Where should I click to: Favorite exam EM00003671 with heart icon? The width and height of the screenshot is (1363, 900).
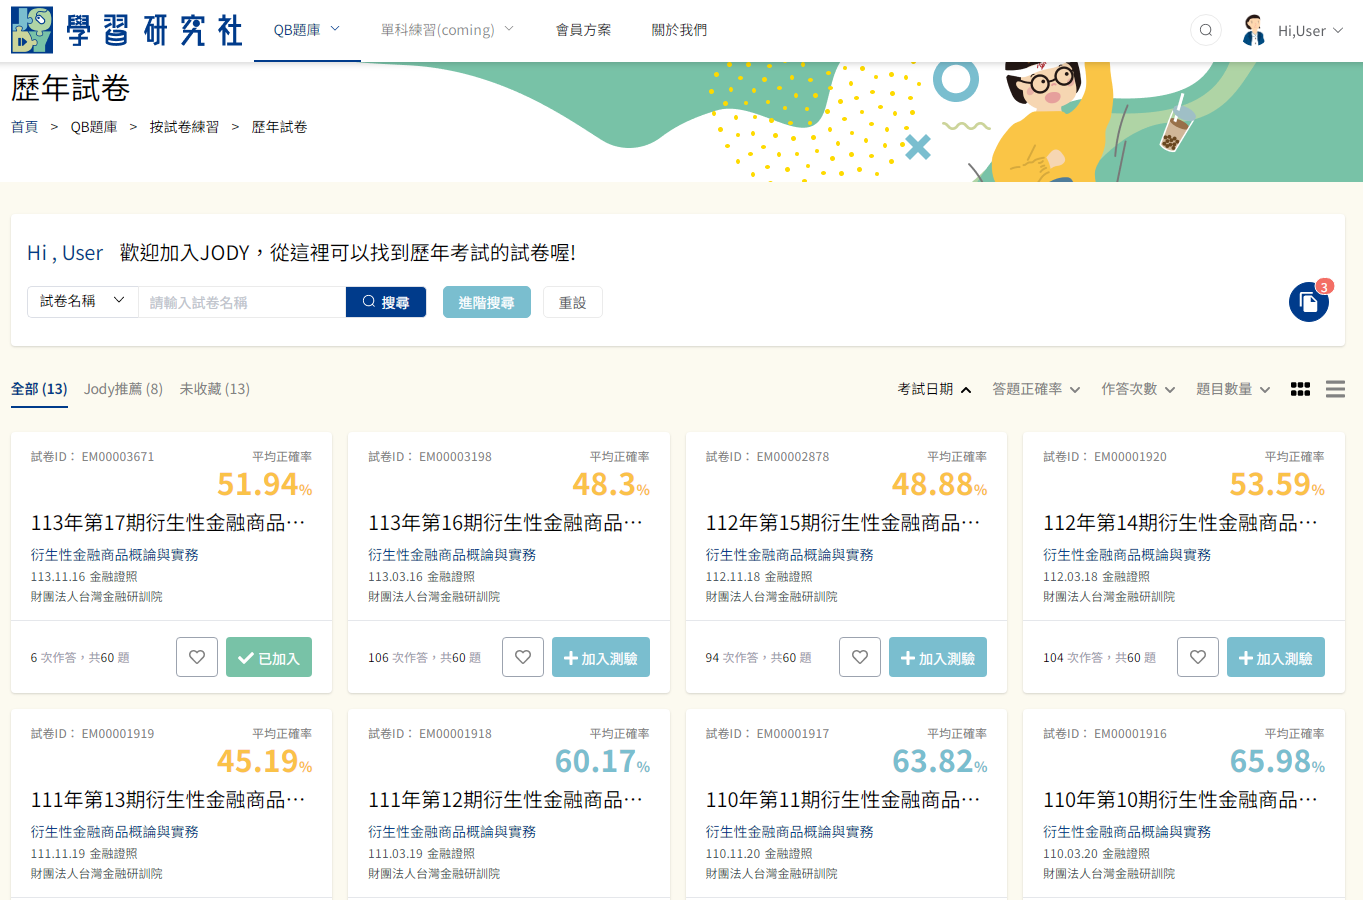[197, 657]
